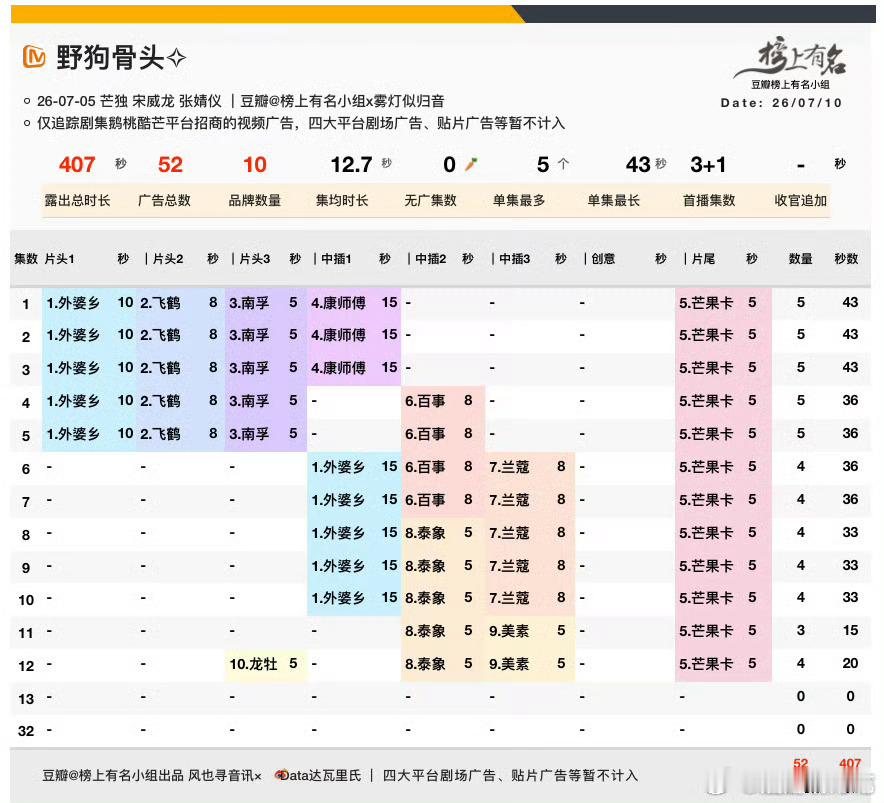Click the 单集最长 label
Image resolution: width=884 pixels, height=803 pixels.
pyautogui.click(x=613, y=200)
